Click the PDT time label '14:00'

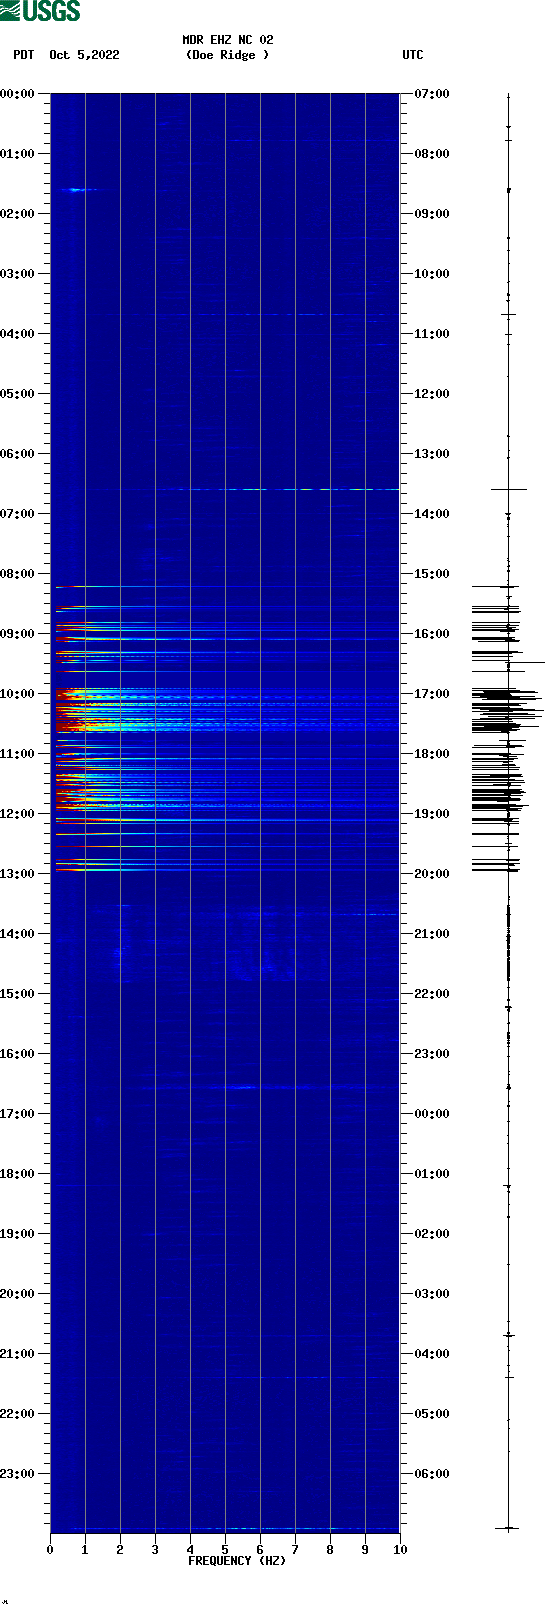[17, 934]
